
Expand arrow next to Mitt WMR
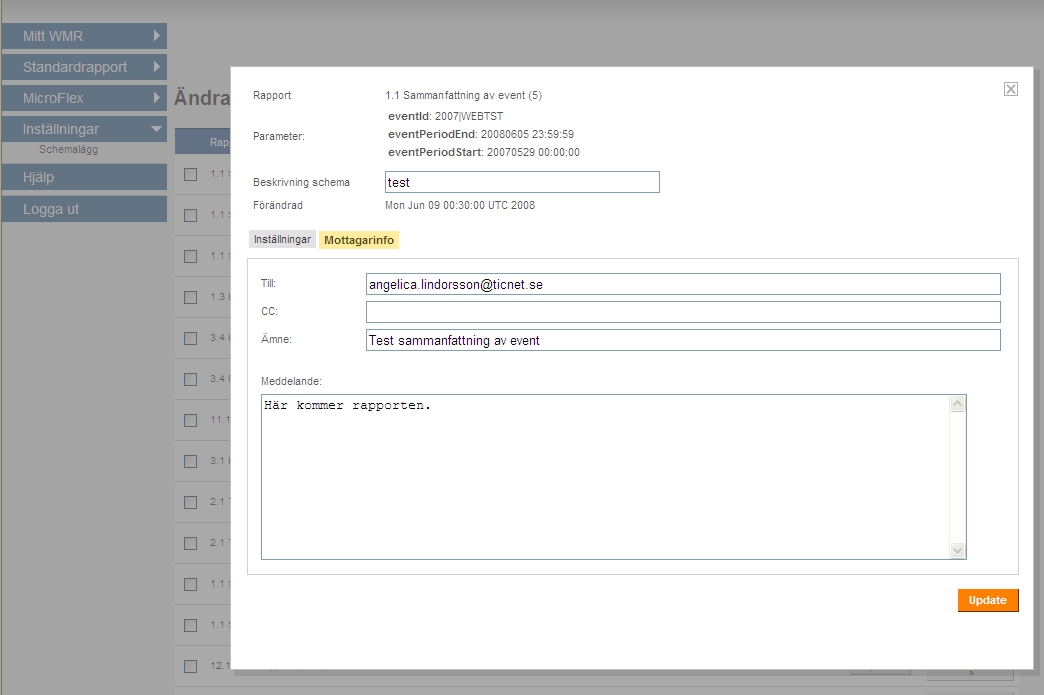(x=156, y=35)
